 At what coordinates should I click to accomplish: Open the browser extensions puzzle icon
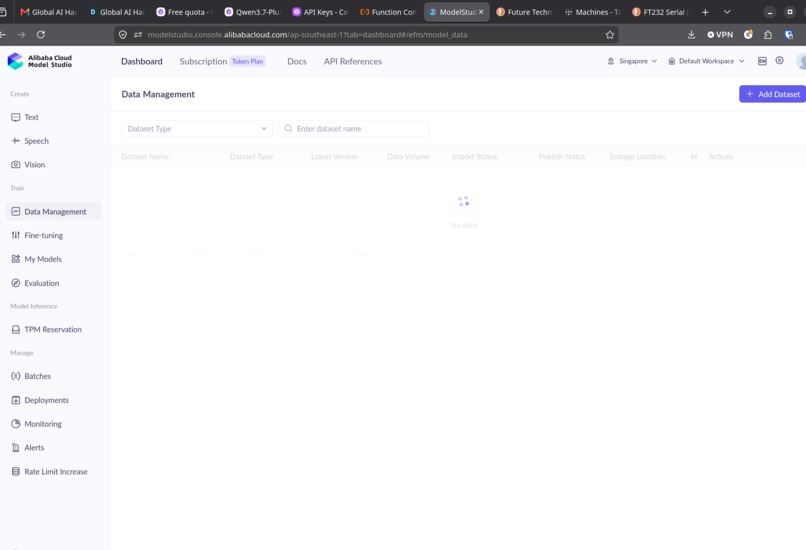click(768, 34)
